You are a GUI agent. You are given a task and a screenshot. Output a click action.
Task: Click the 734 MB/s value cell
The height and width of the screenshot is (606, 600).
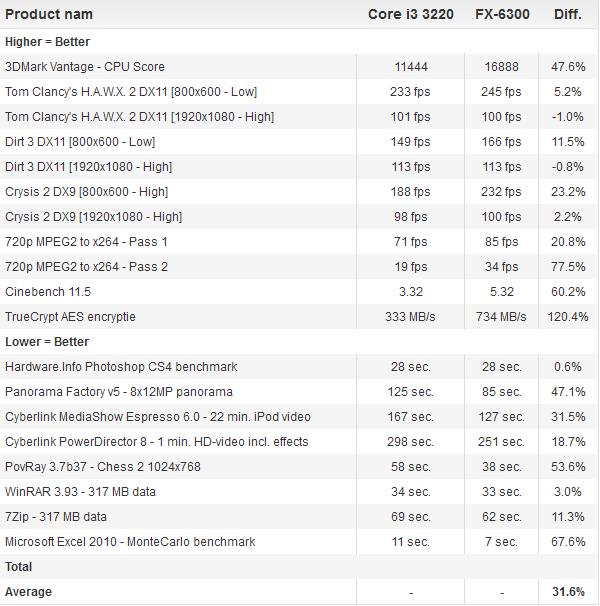[x=499, y=317]
